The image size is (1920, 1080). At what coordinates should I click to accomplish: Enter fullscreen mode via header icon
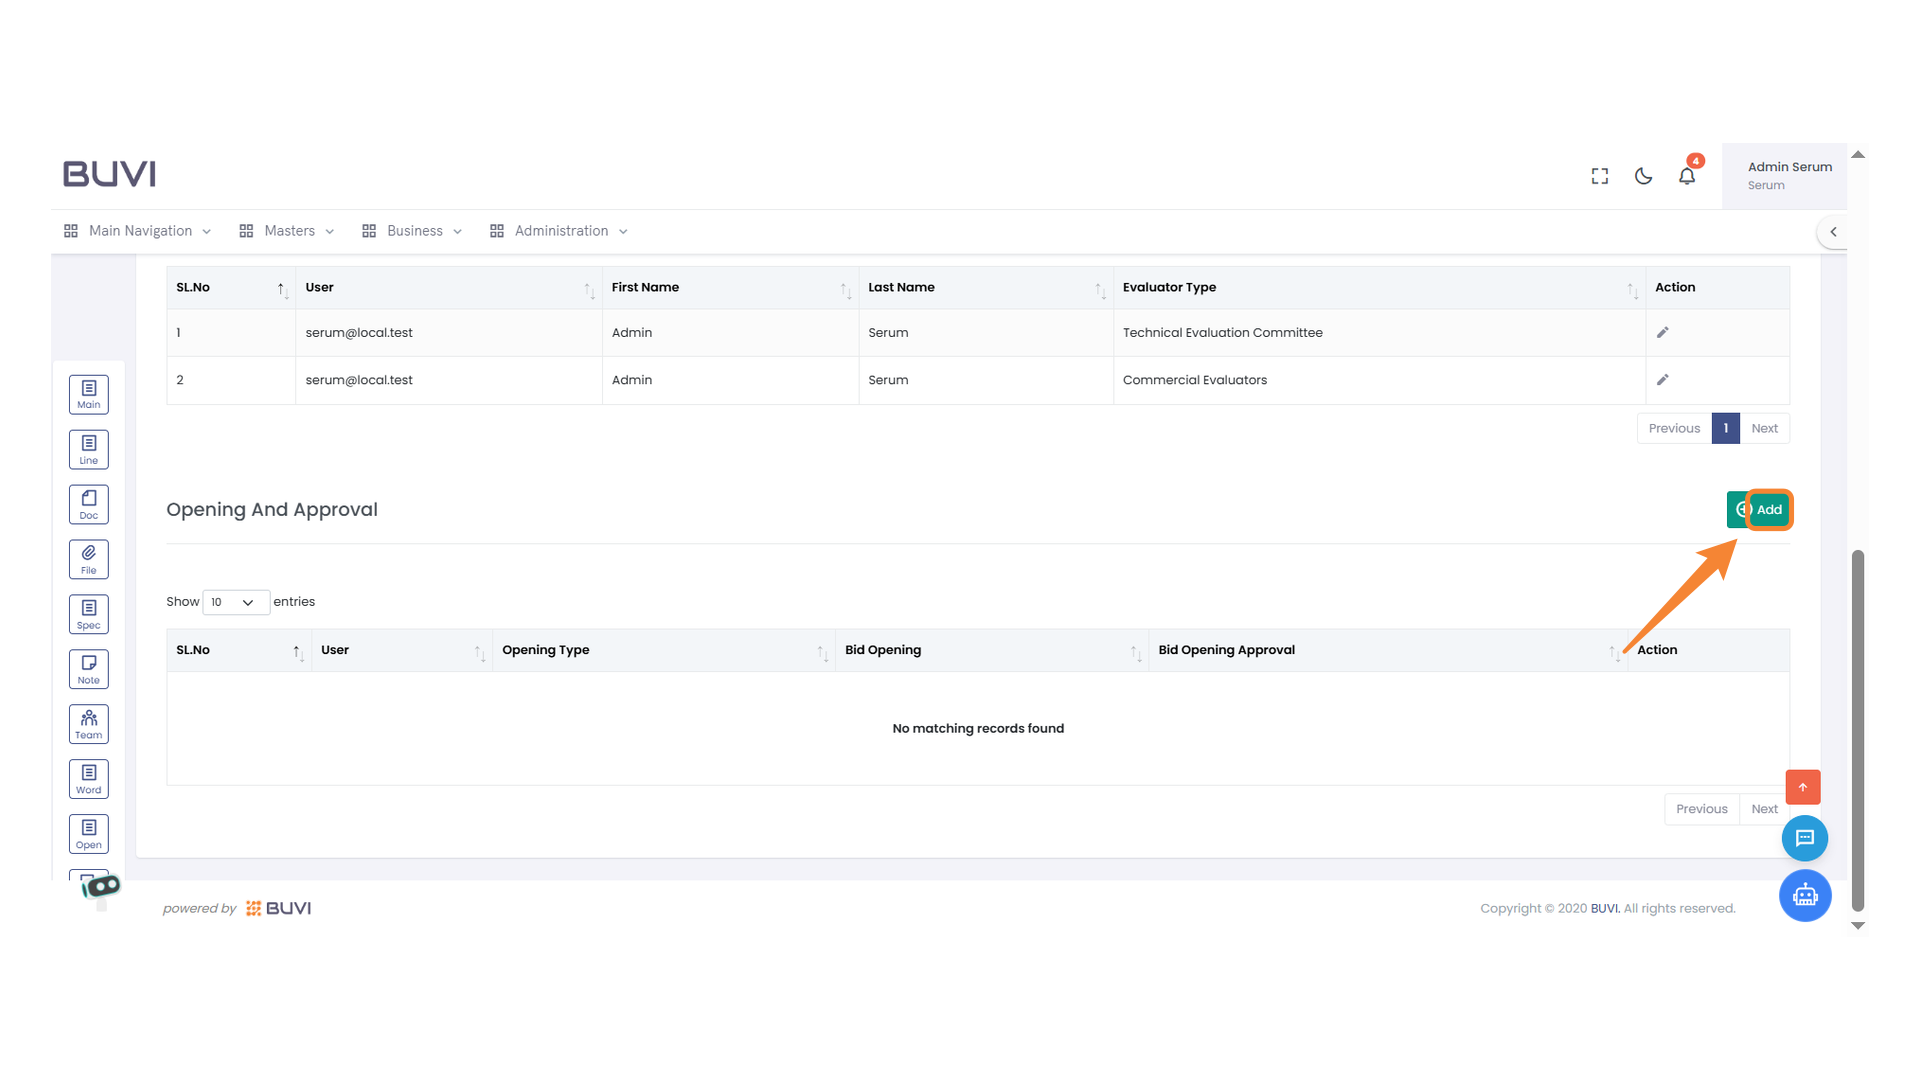coord(1599,176)
